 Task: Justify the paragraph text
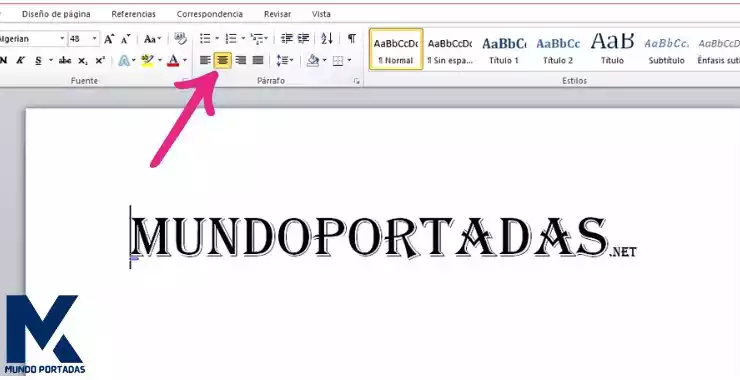click(x=258, y=60)
